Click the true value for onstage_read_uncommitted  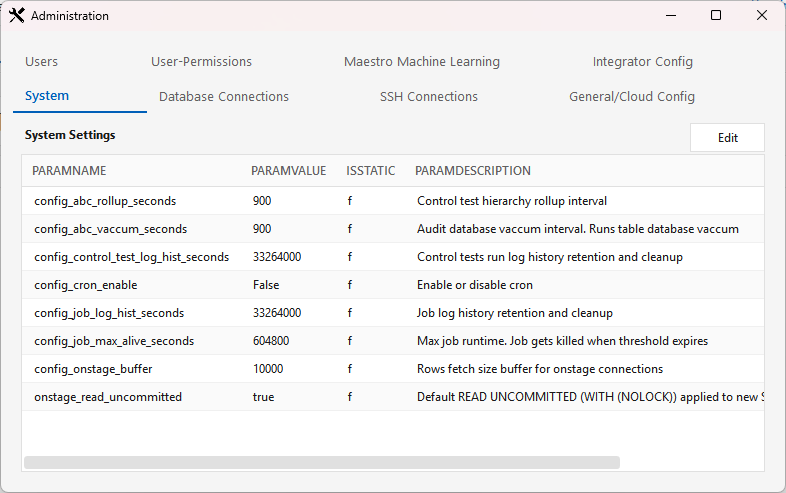pyautogui.click(x=263, y=397)
